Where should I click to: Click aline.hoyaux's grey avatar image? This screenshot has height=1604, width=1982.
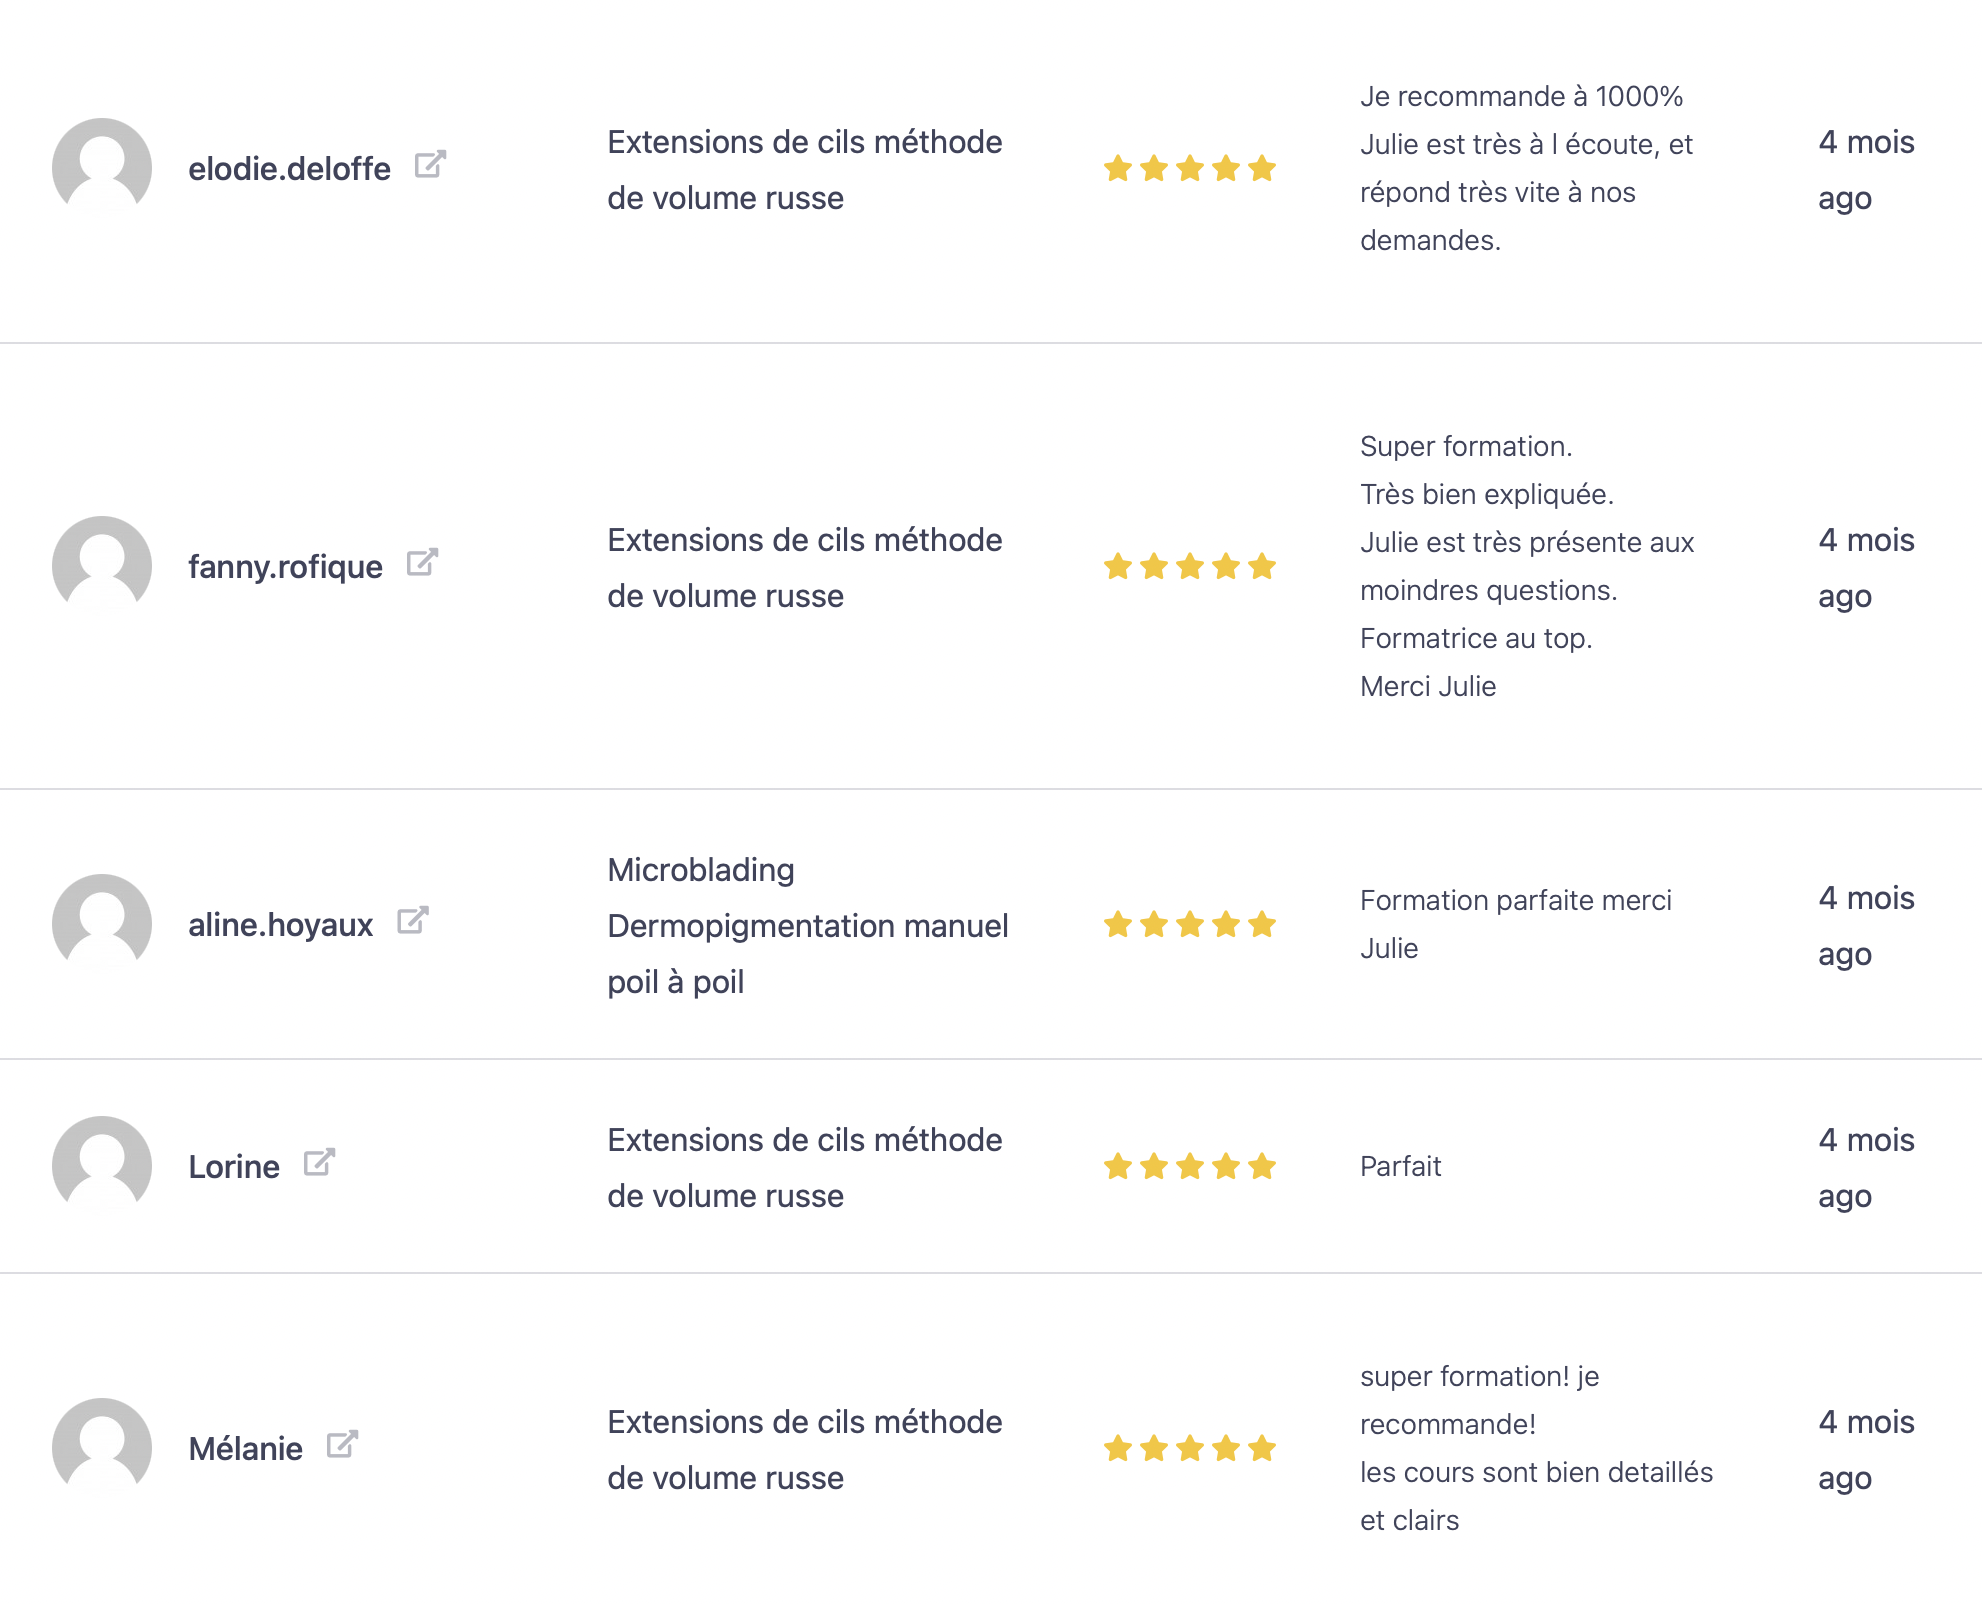pyautogui.click(x=102, y=923)
